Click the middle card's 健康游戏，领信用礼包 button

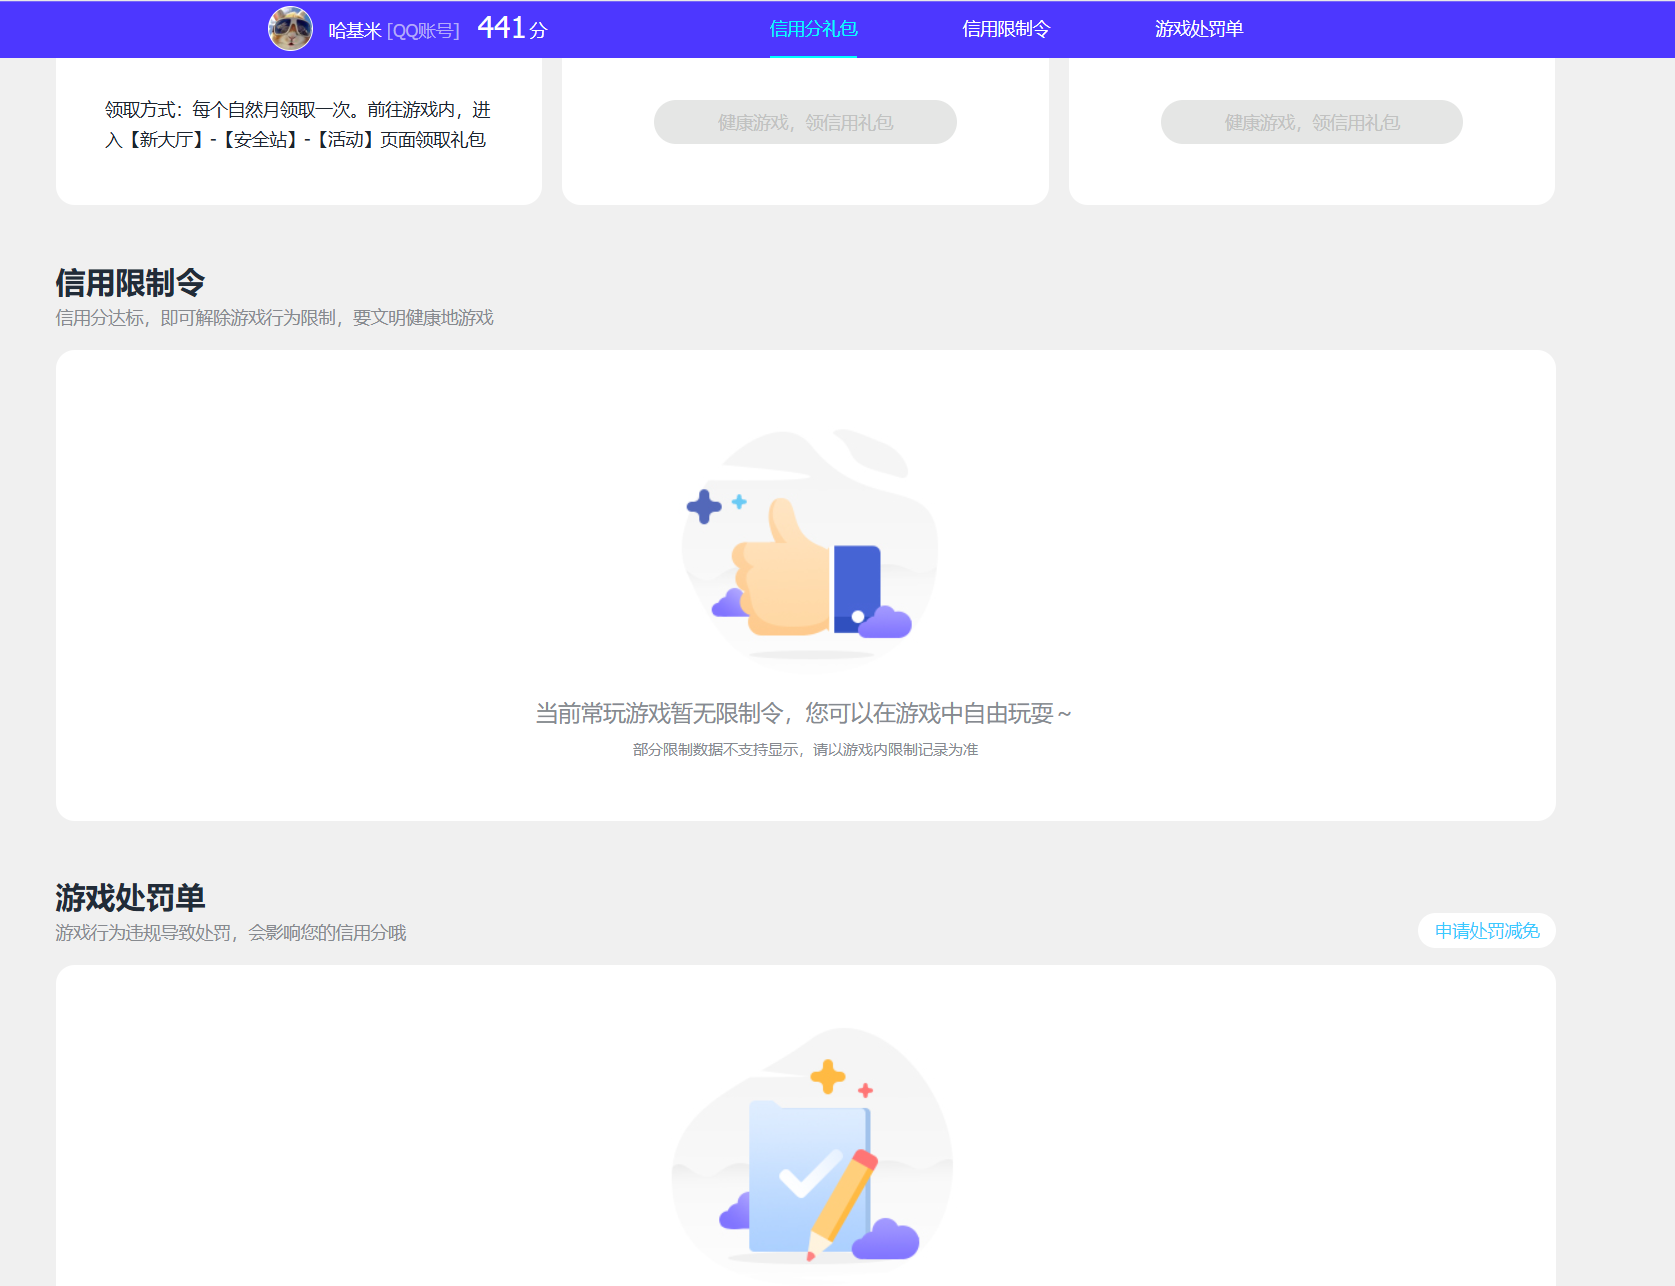pyautogui.click(x=805, y=122)
